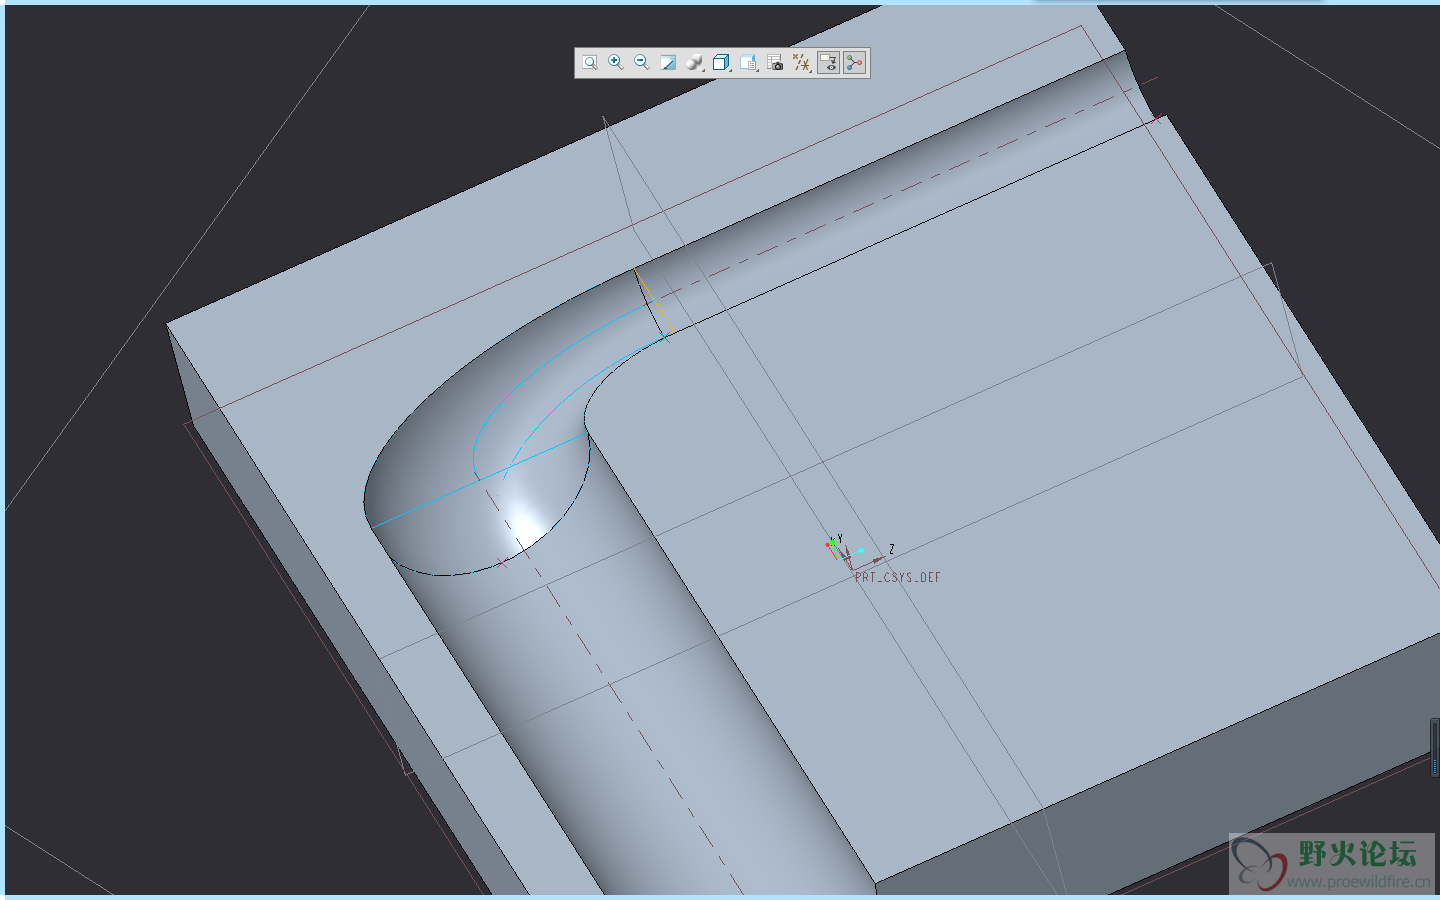Viewport: 1440px width, 900px height.
Task: Open the View Manager icon
Action: [748, 63]
